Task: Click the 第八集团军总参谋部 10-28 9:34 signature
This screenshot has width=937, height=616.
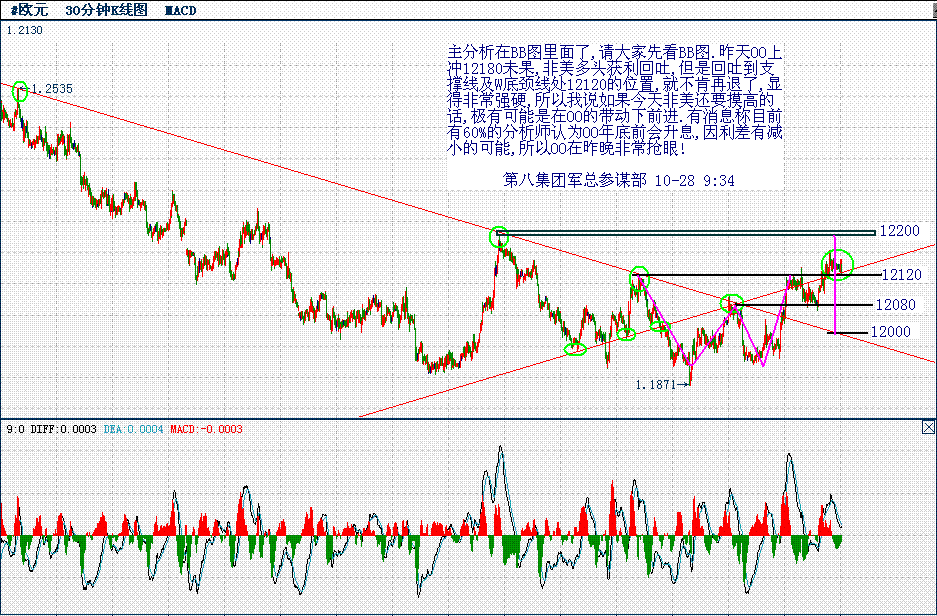Action: [618, 180]
